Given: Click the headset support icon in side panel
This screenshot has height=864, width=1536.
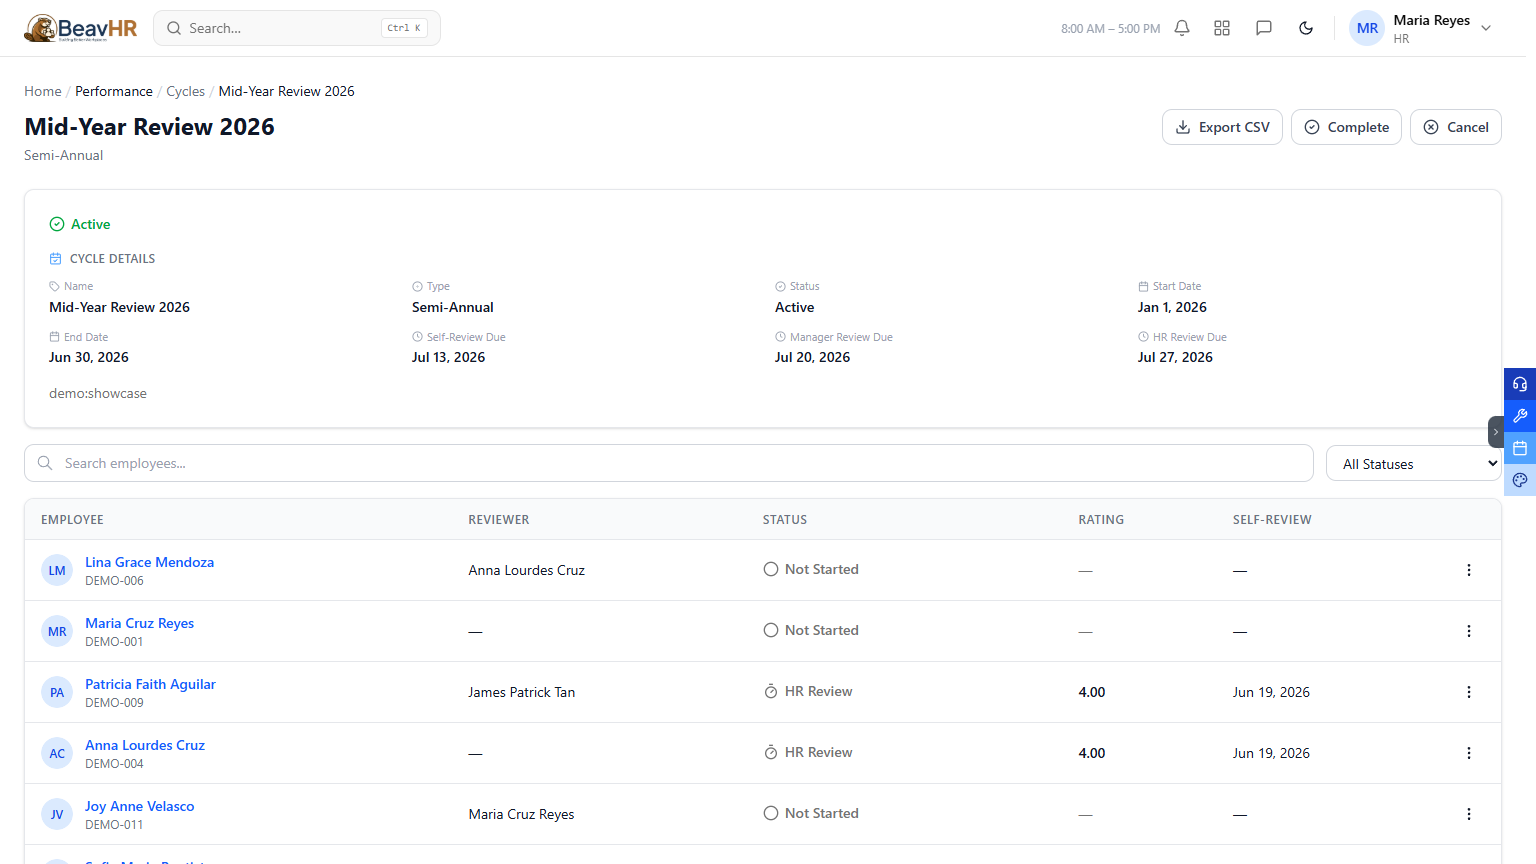Looking at the screenshot, I should click(1520, 384).
